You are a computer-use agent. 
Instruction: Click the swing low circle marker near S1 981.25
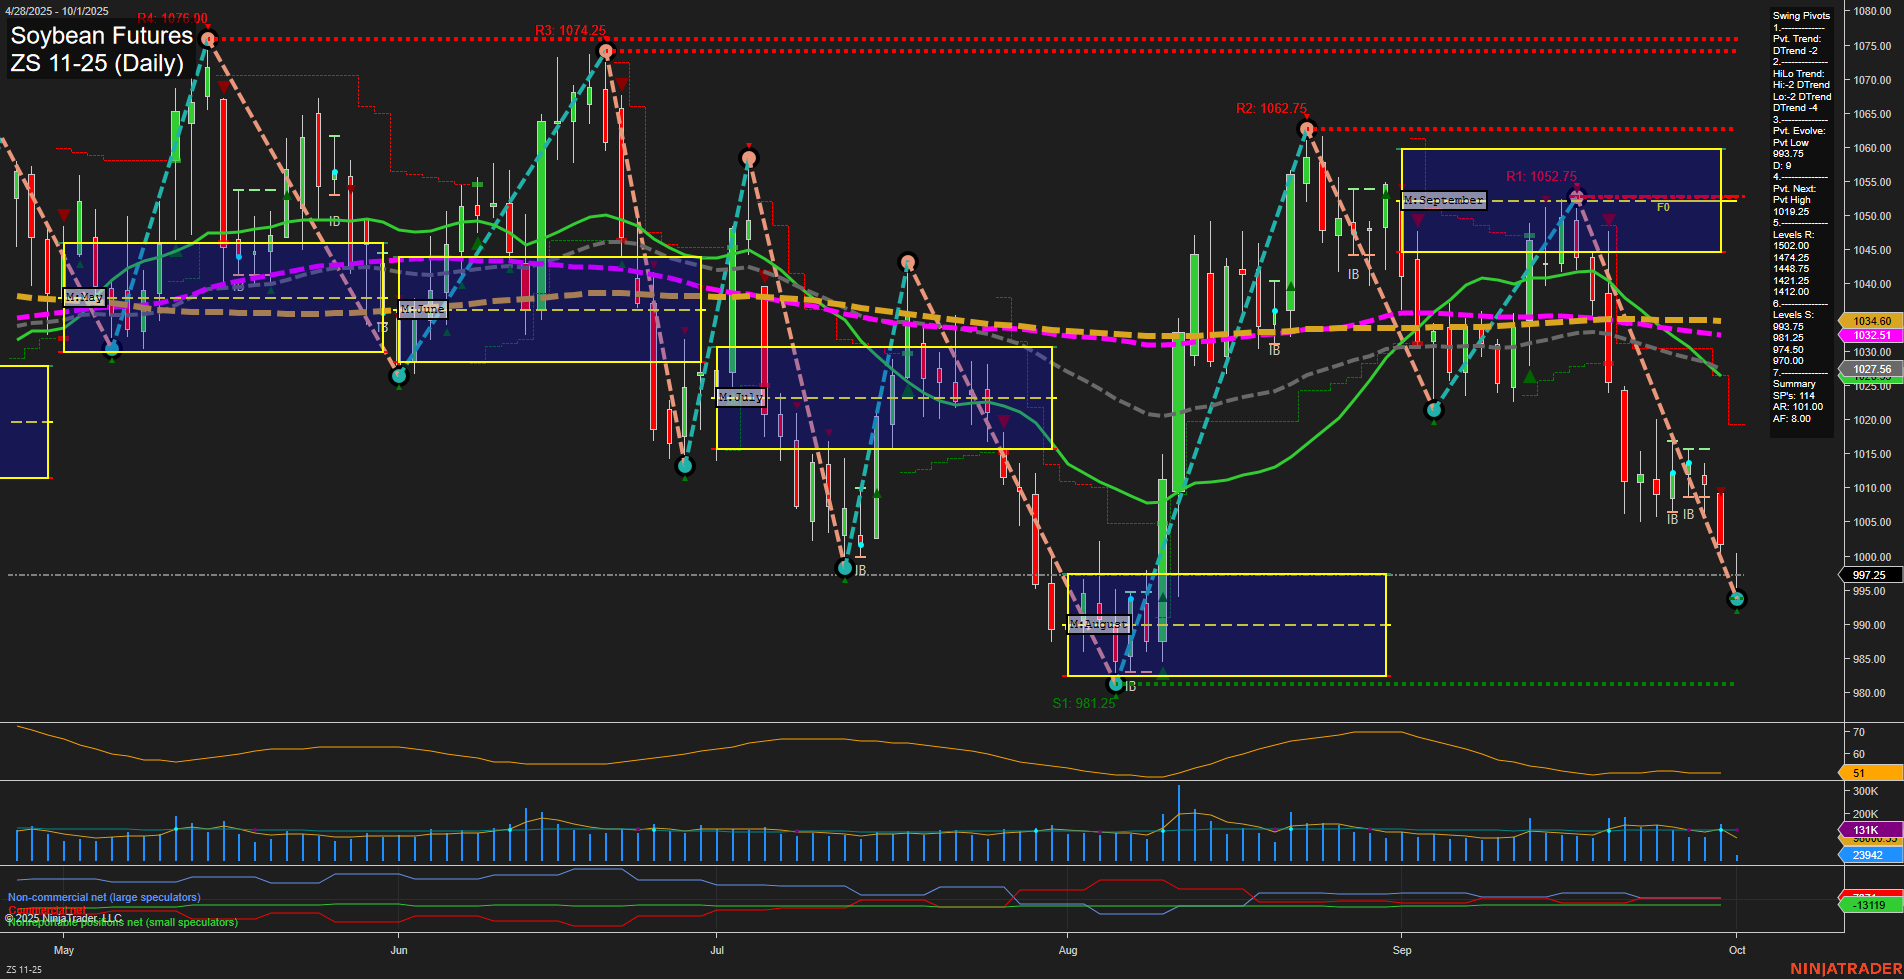(1115, 684)
